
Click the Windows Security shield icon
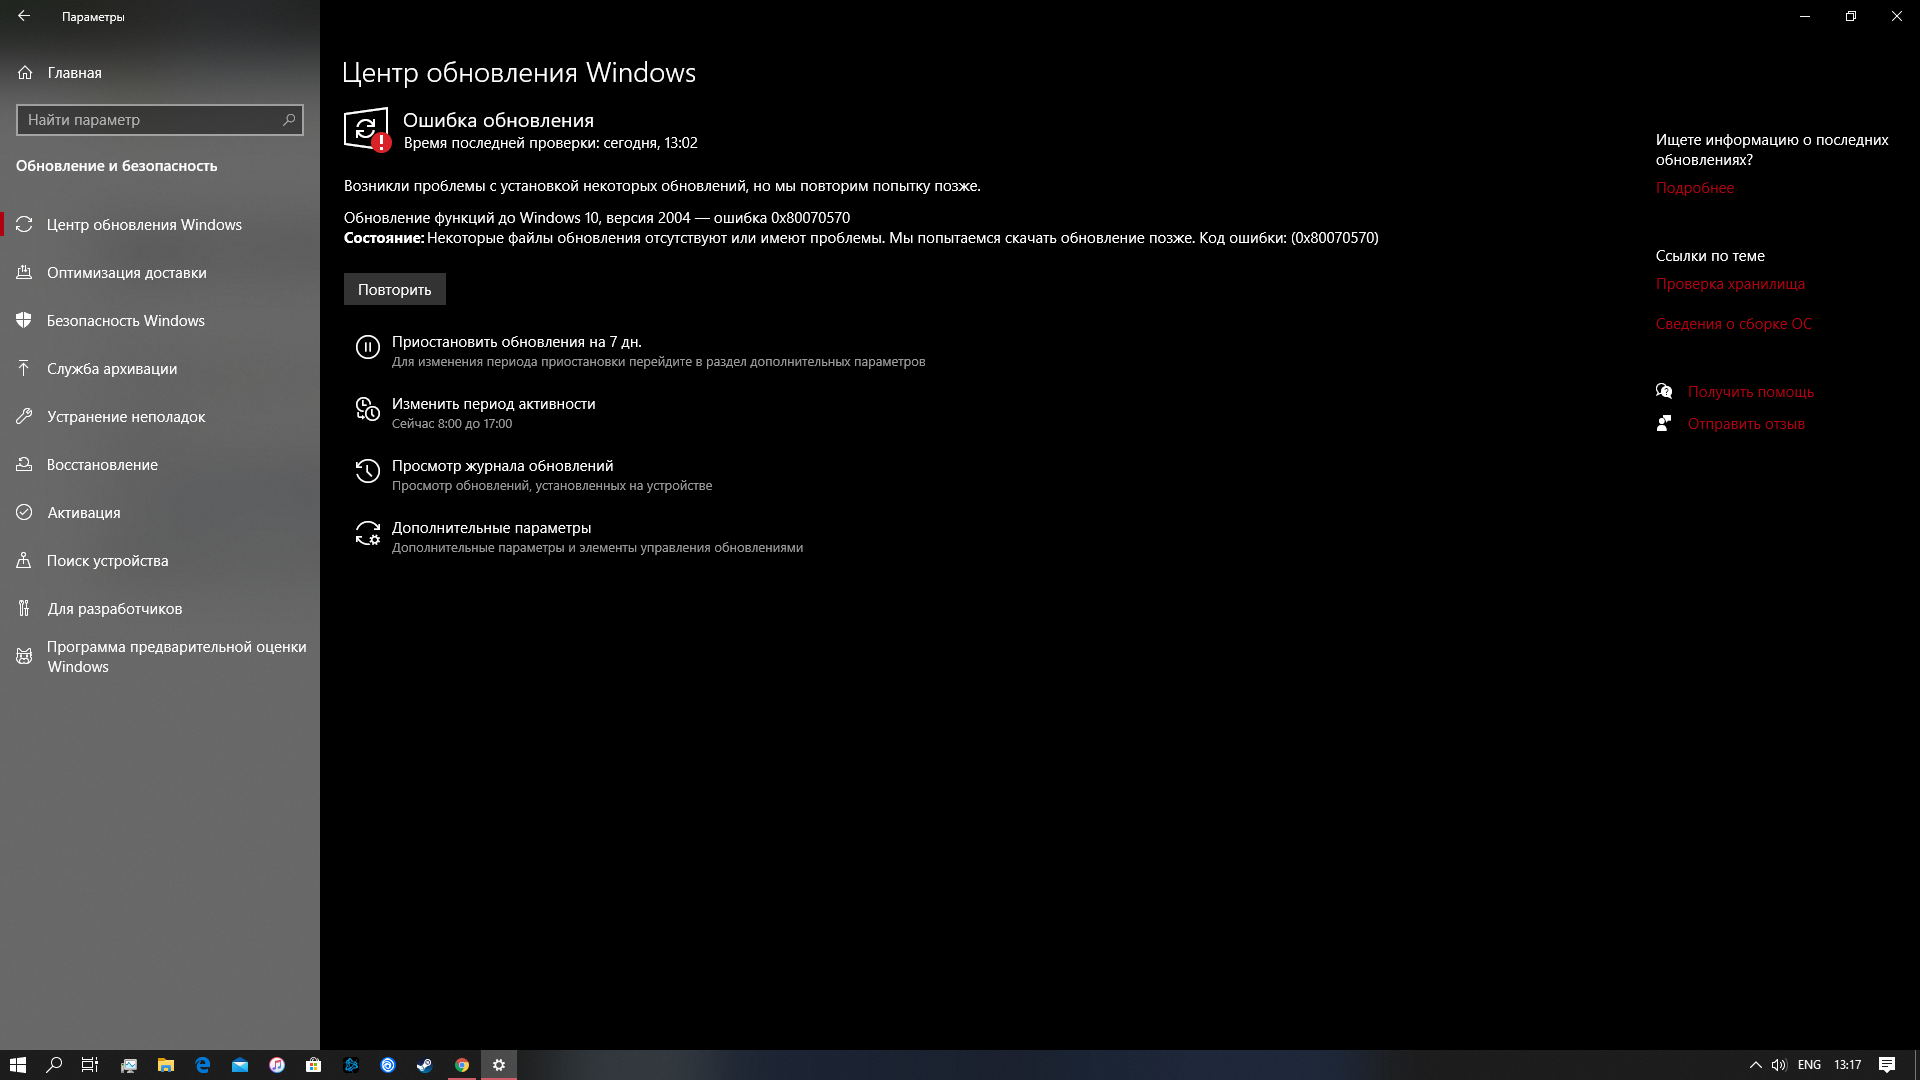(24, 320)
